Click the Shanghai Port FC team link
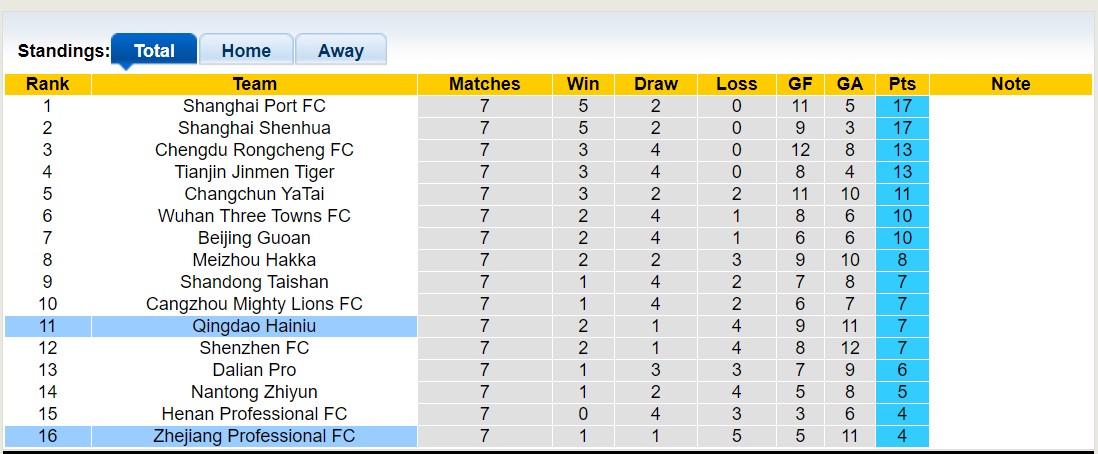This screenshot has height=454, width=1098. 254,106
